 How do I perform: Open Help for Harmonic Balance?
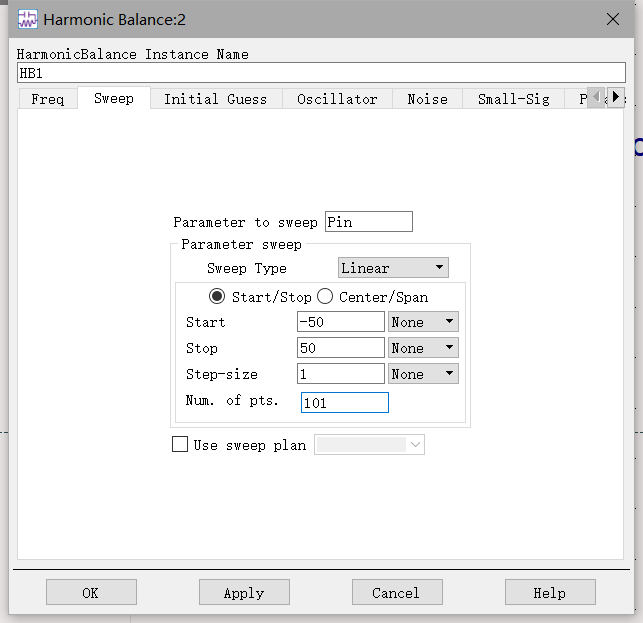tap(550, 592)
